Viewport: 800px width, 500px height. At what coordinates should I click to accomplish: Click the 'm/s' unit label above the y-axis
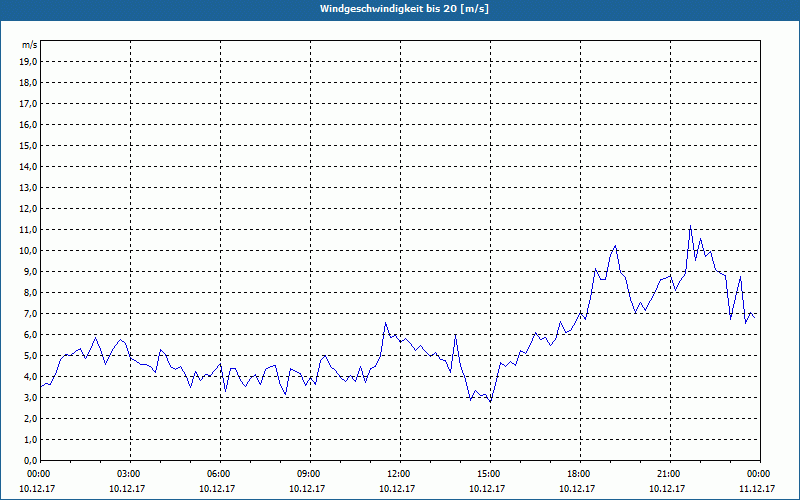(30, 45)
